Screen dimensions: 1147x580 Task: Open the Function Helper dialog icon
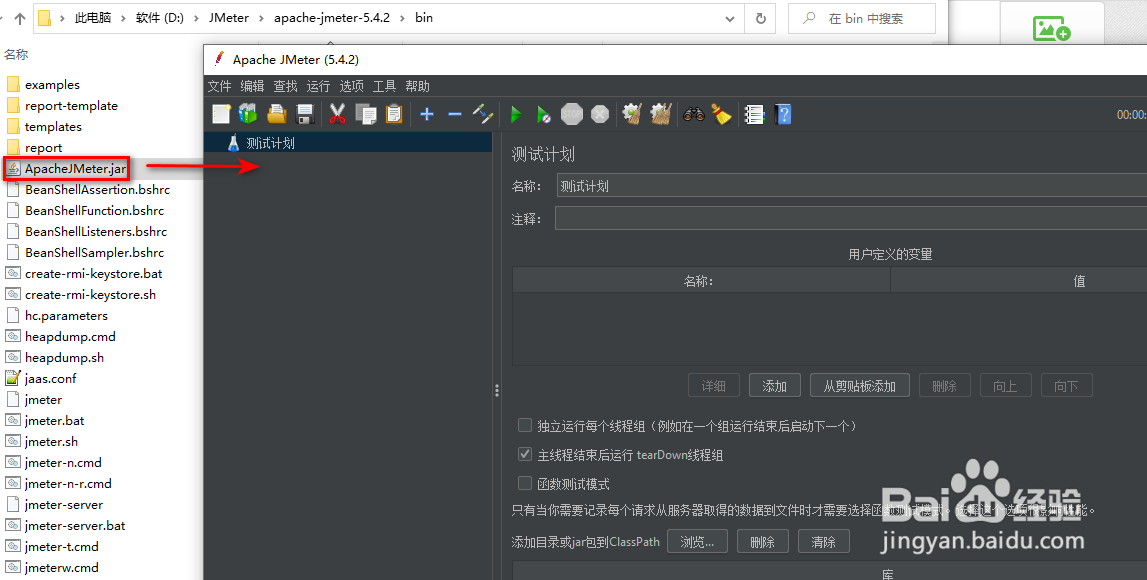[753, 114]
